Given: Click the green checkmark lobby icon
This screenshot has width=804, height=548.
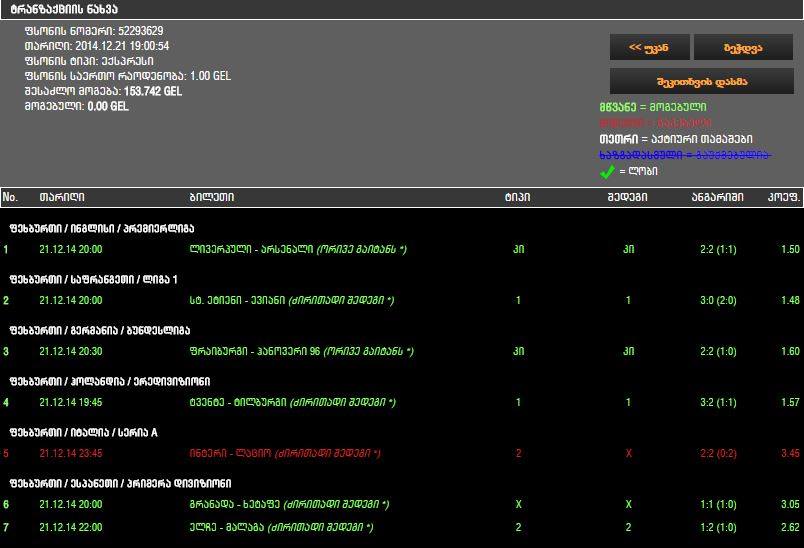Looking at the screenshot, I should pos(607,172).
